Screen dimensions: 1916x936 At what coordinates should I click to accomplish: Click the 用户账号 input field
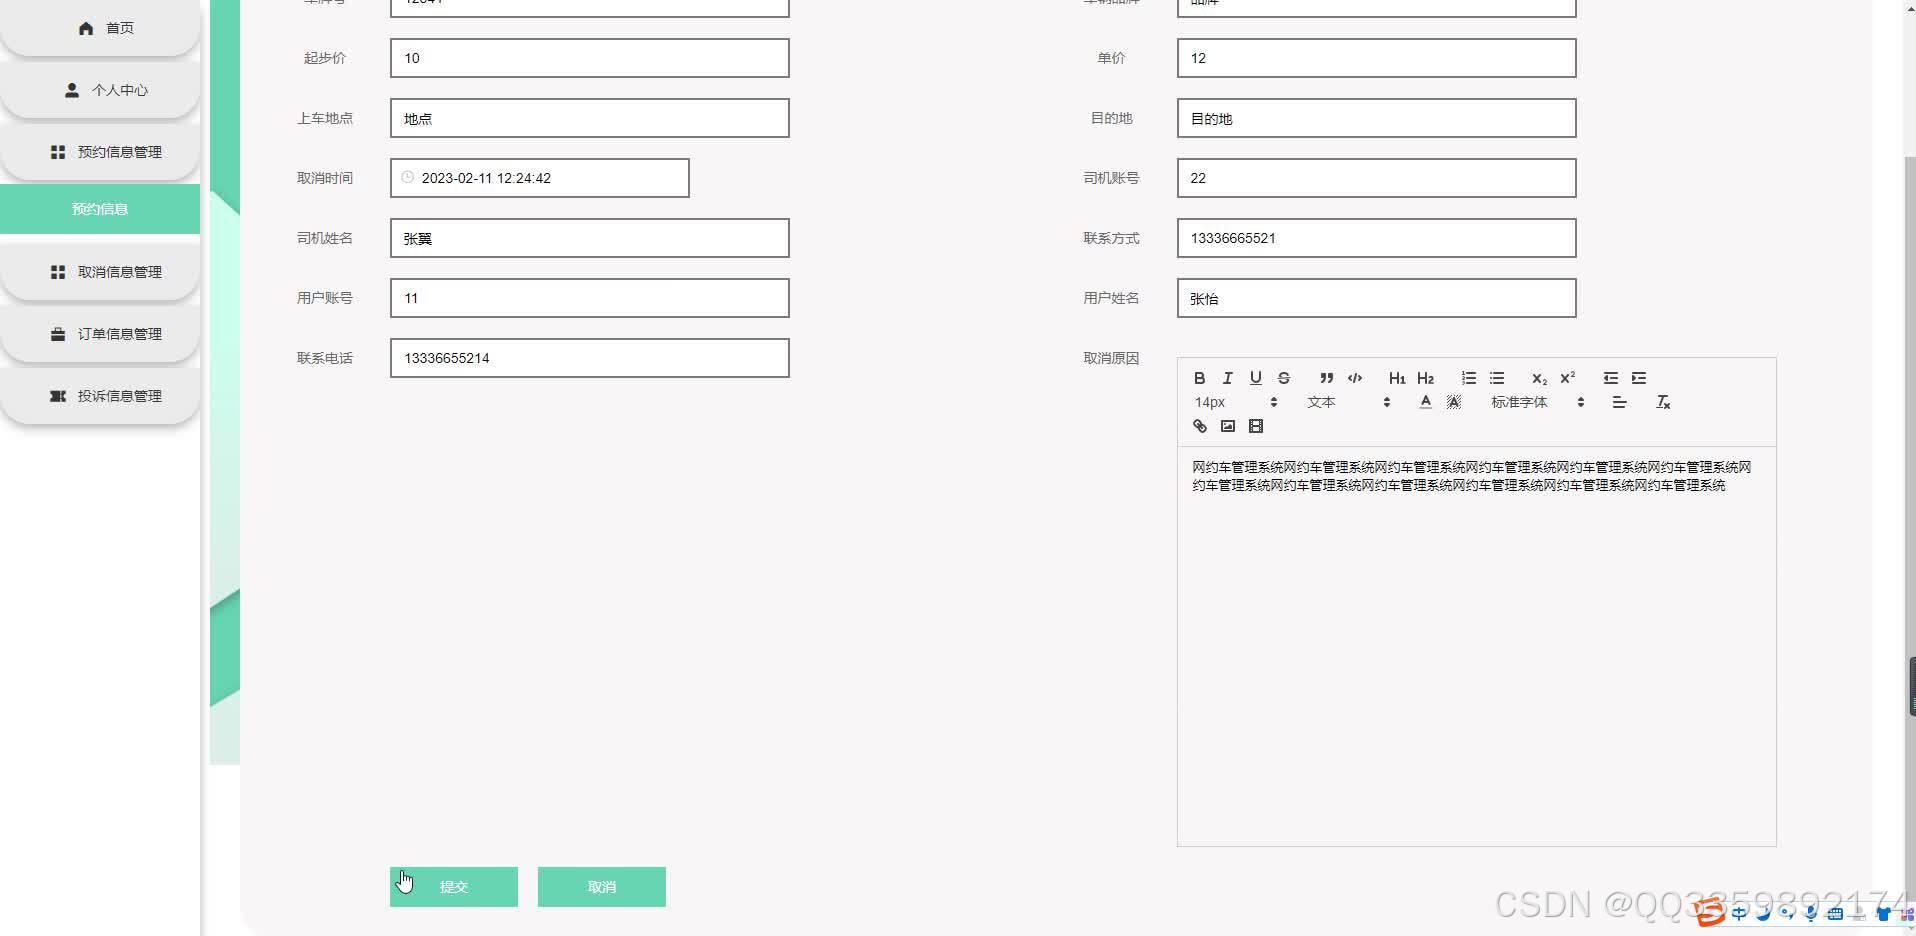[590, 298]
